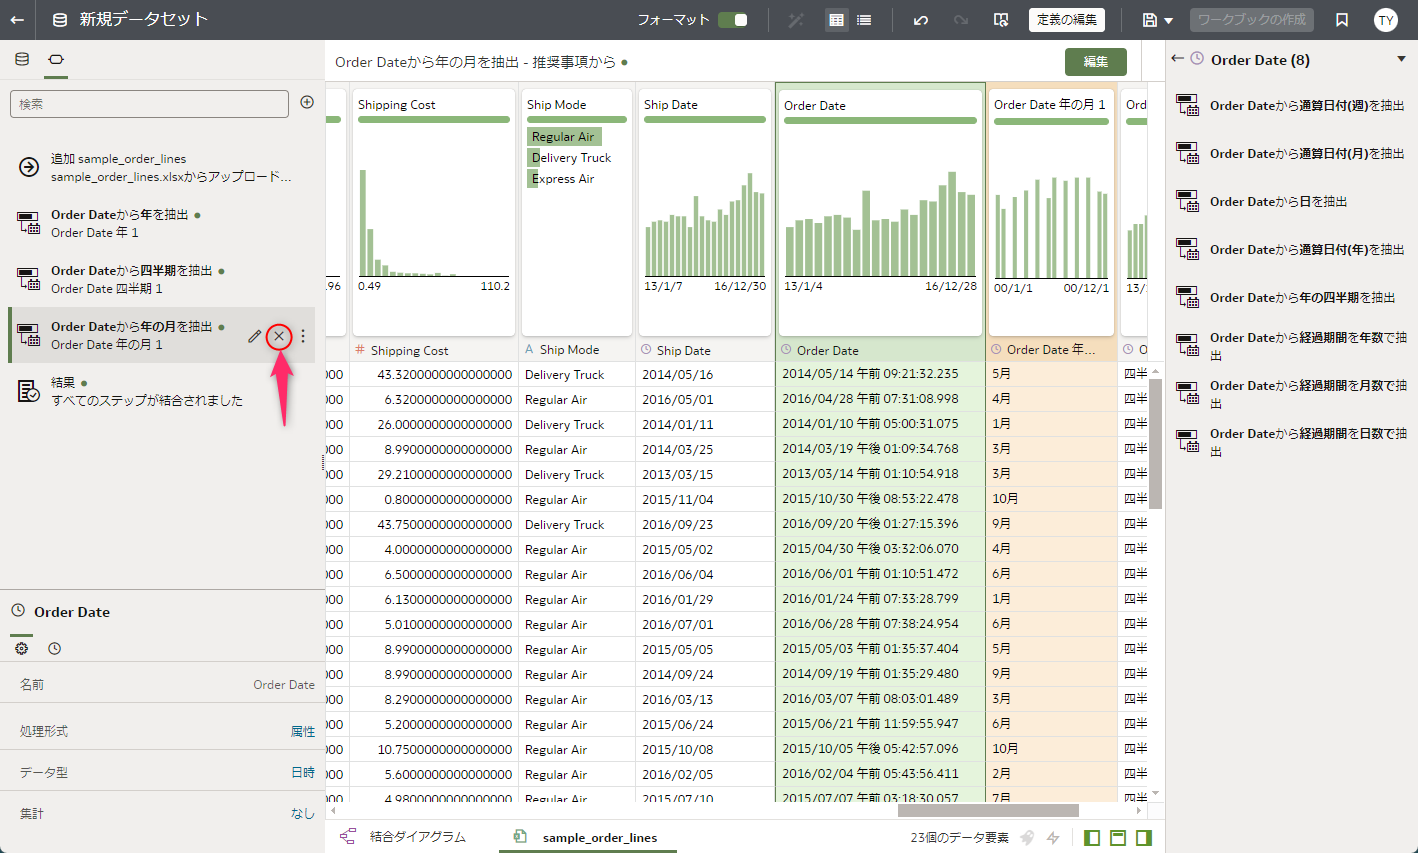This screenshot has width=1418, height=853.
Task: Click the redo arrow icon
Action: pos(961,20)
